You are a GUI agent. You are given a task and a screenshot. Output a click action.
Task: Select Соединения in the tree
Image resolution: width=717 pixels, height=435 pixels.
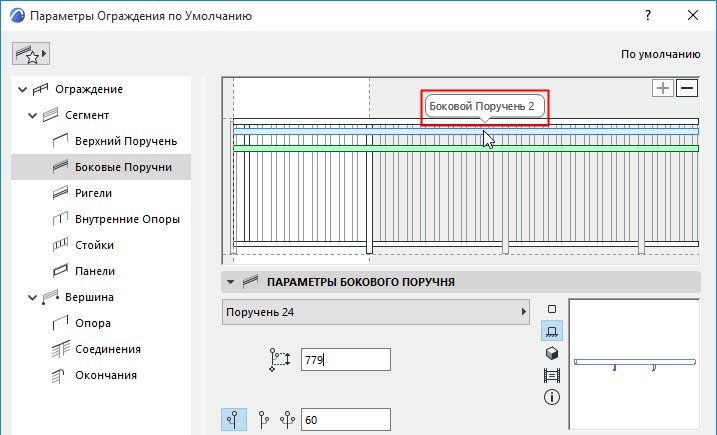(108, 349)
